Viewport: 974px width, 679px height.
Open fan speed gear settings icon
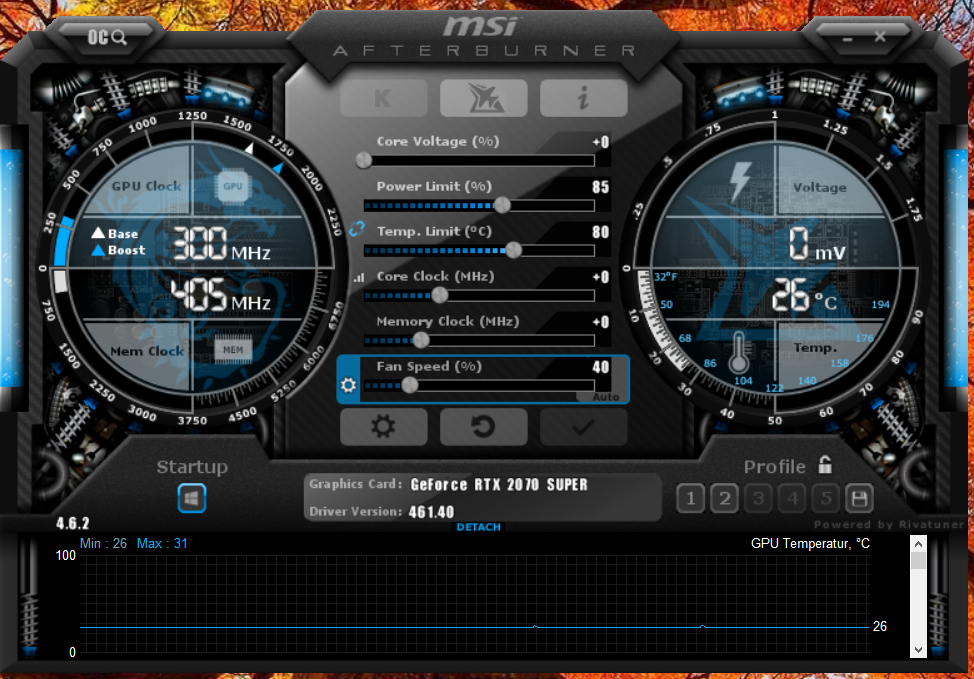348,385
